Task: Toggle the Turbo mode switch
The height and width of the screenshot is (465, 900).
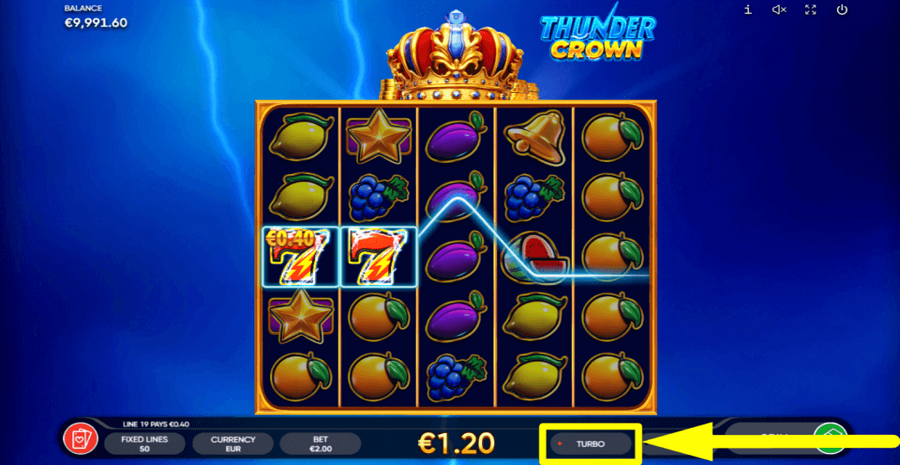Action: (589, 444)
